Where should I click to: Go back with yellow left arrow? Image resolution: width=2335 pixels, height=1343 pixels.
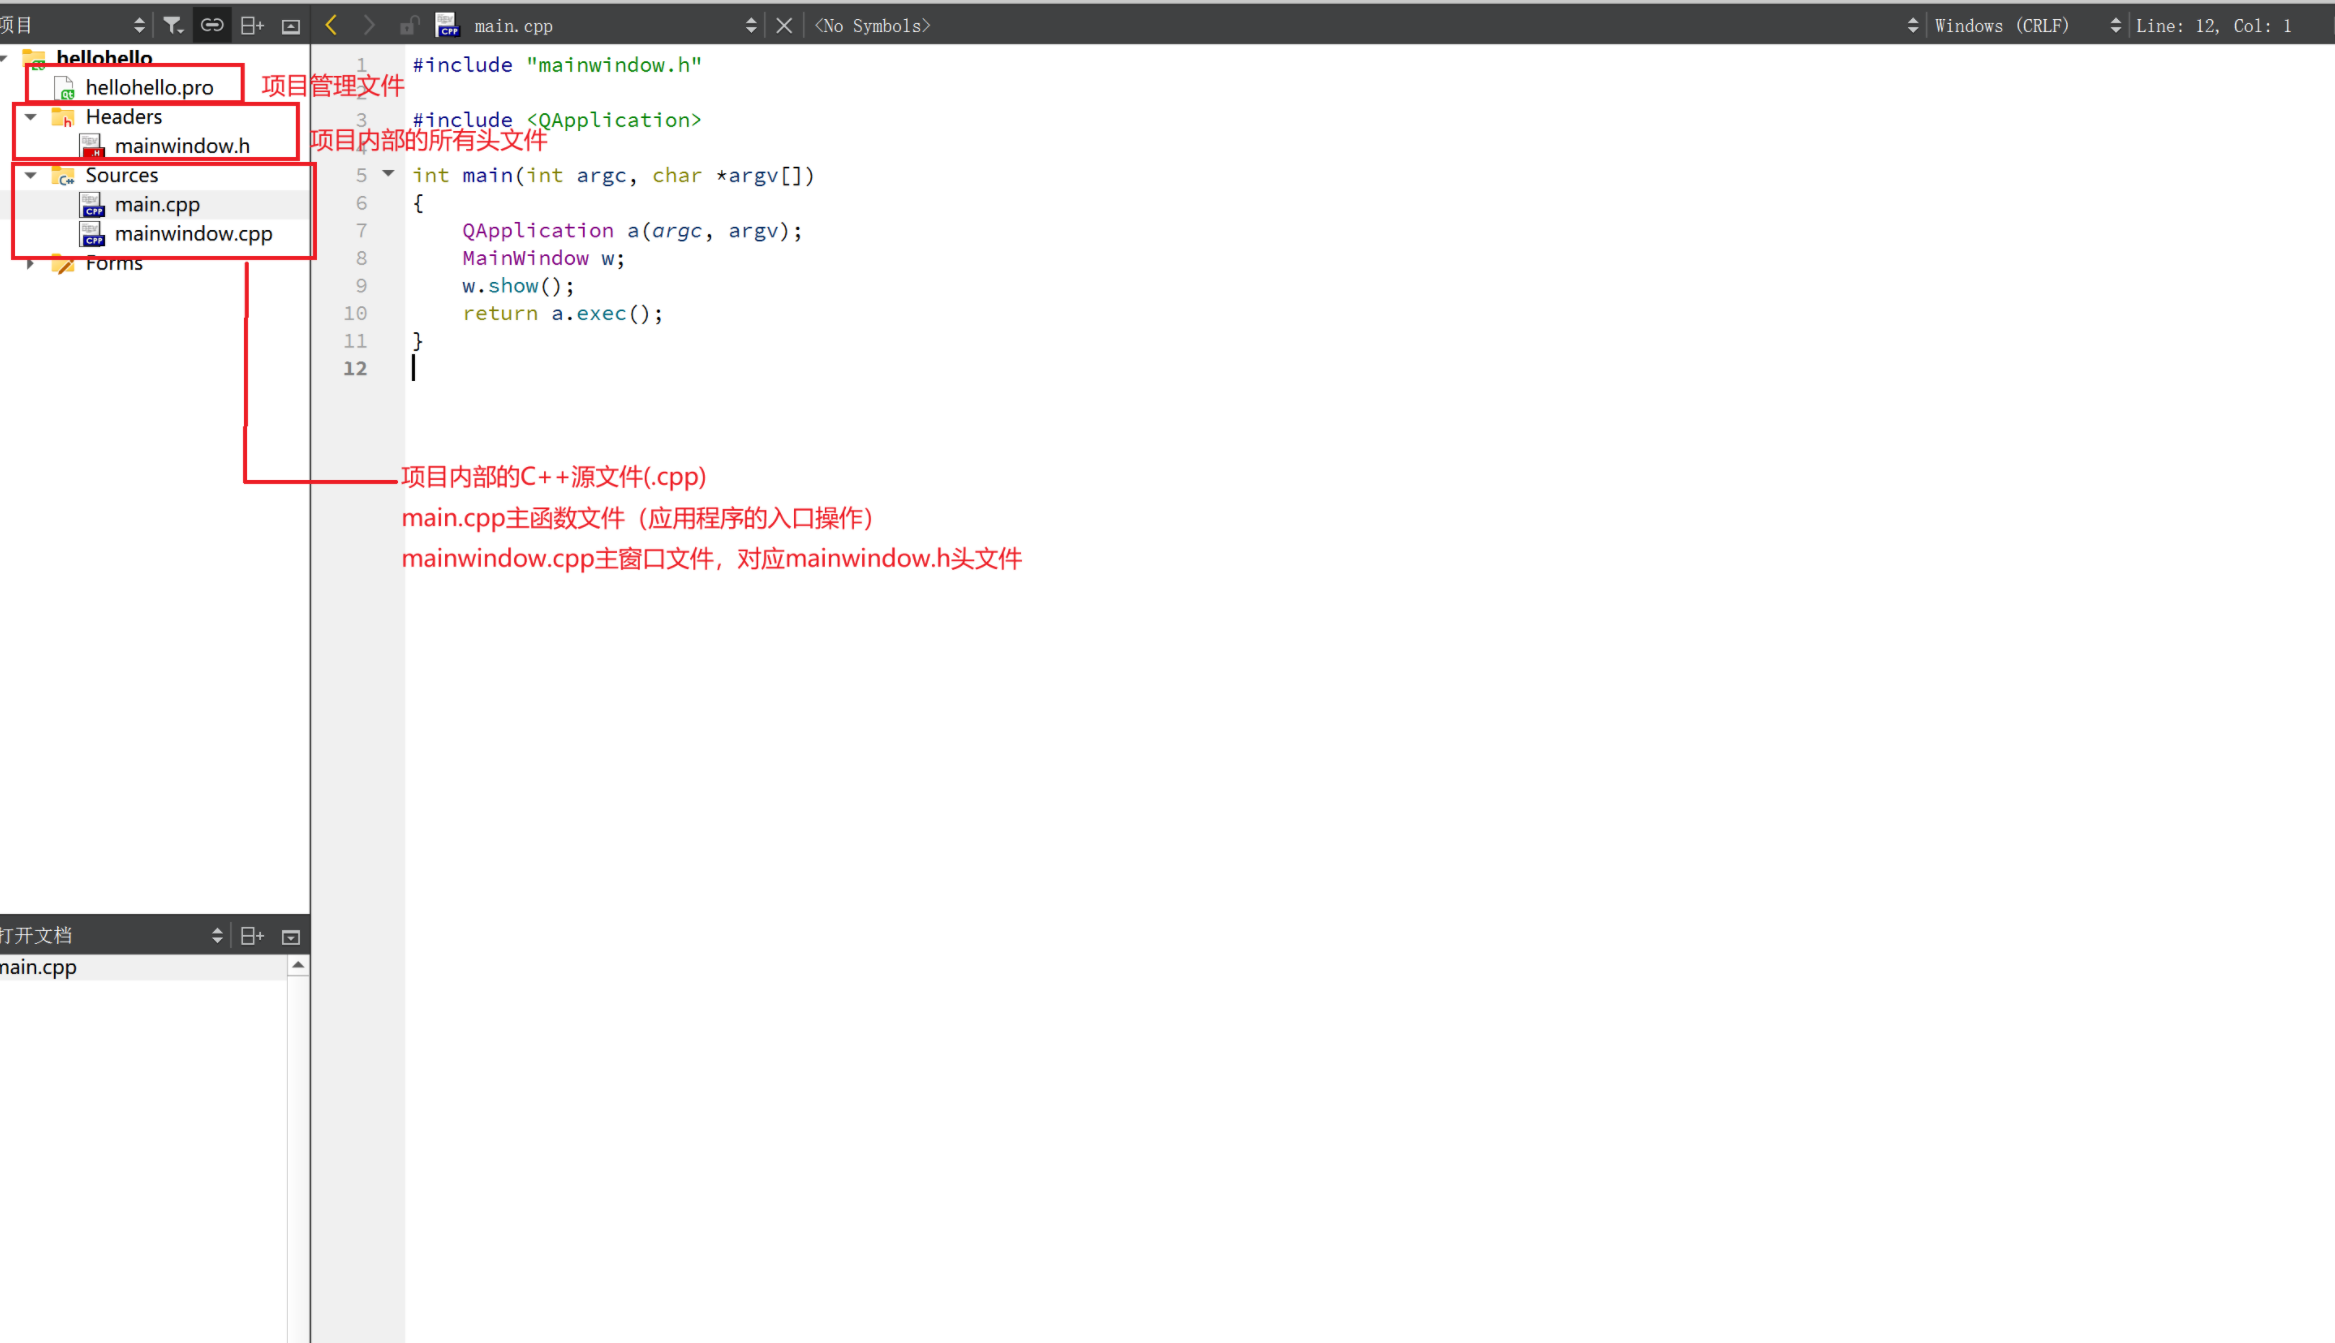point(331,25)
